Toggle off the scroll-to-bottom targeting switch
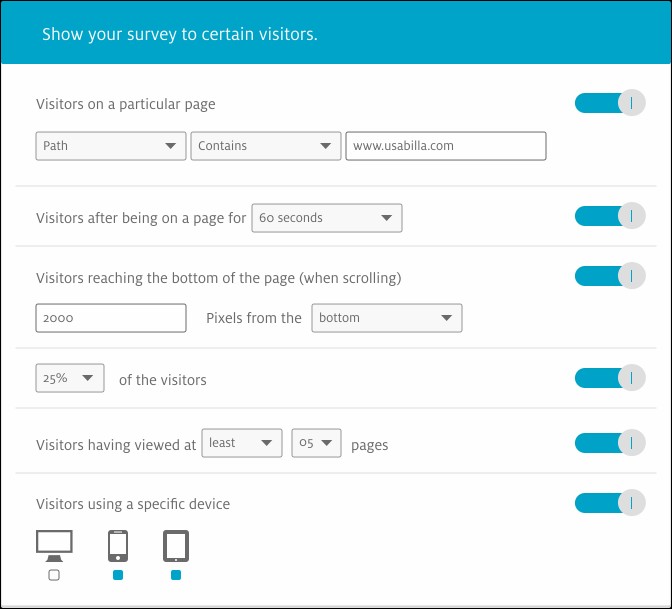 (609, 276)
